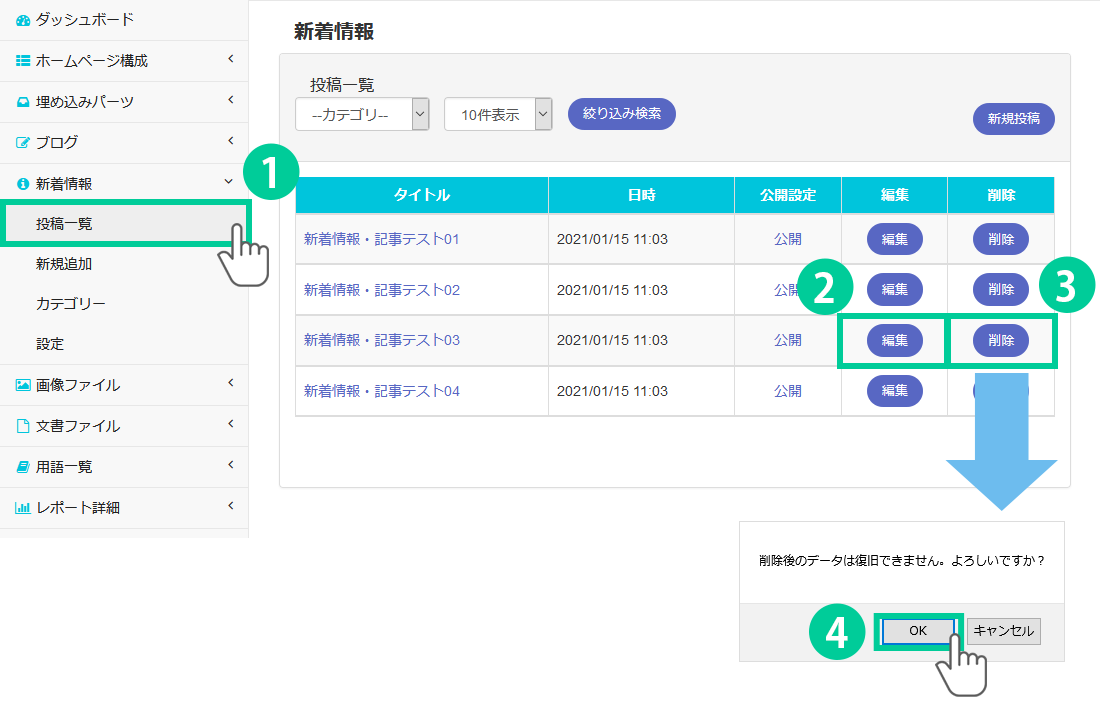Open the カテゴリー filter dropdown
The height and width of the screenshot is (703, 1100).
pos(362,114)
